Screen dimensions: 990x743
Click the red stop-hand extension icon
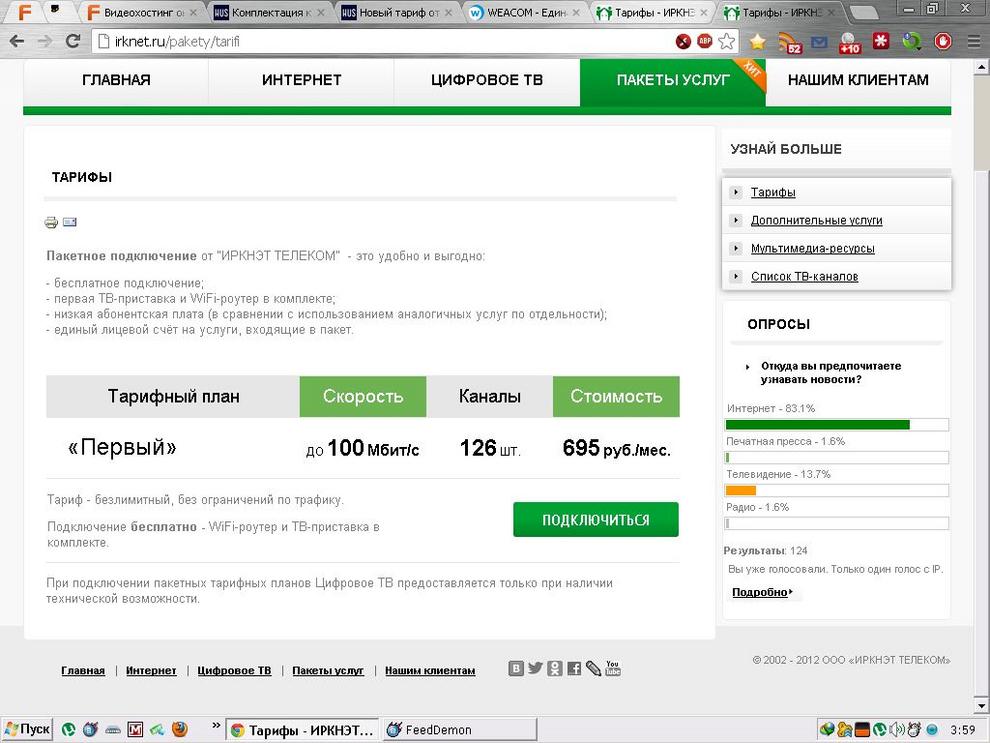943,42
